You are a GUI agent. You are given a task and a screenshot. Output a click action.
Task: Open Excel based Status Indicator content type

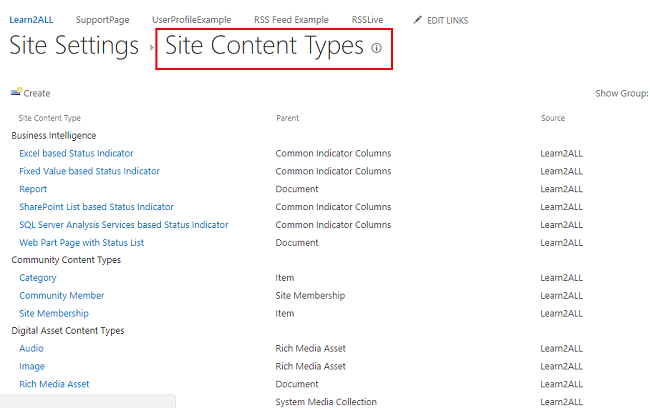pos(76,153)
